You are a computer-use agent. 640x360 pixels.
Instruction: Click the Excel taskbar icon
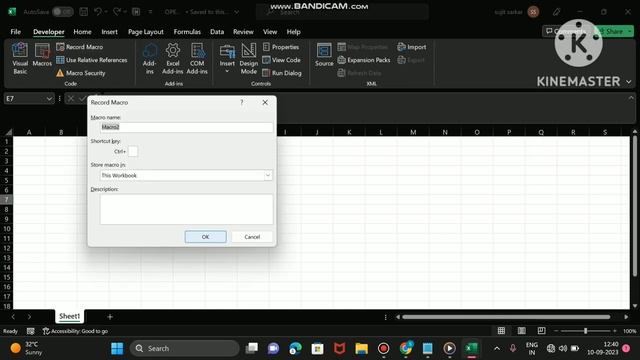click(471, 348)
